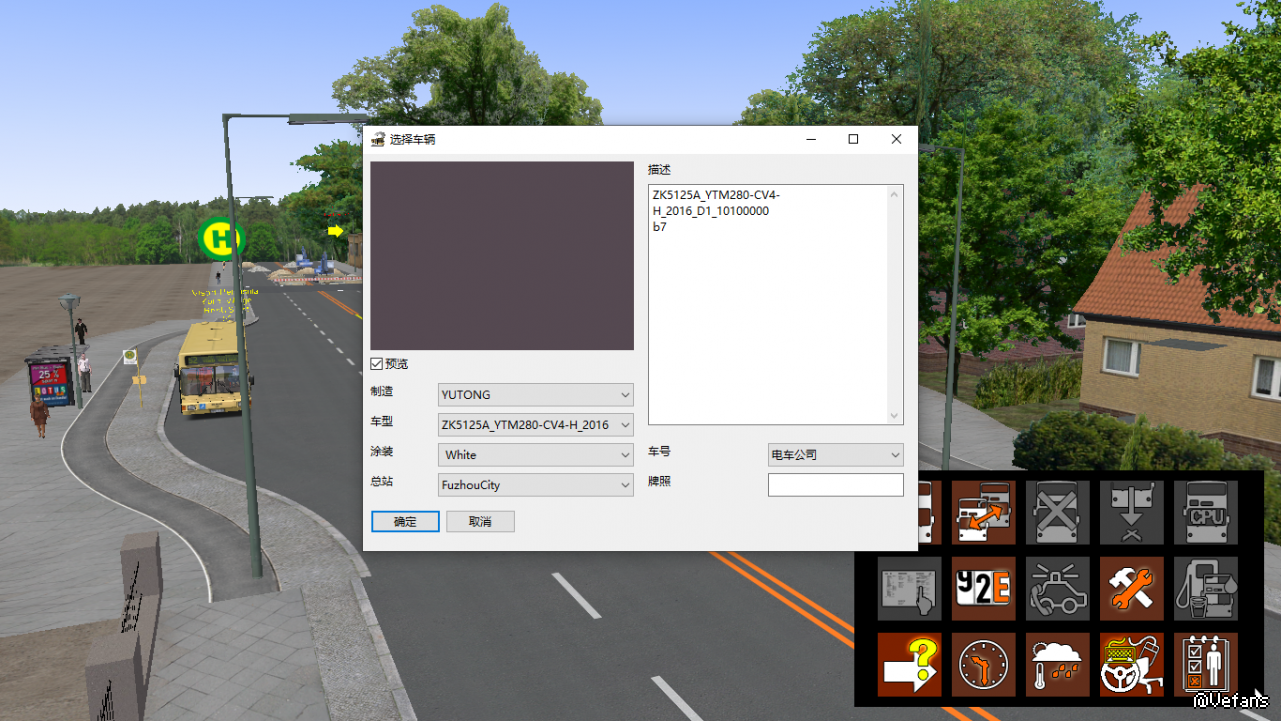Click the 92E license plate icon
Viewport: 1281px width, 721px height.
point(983,588)
